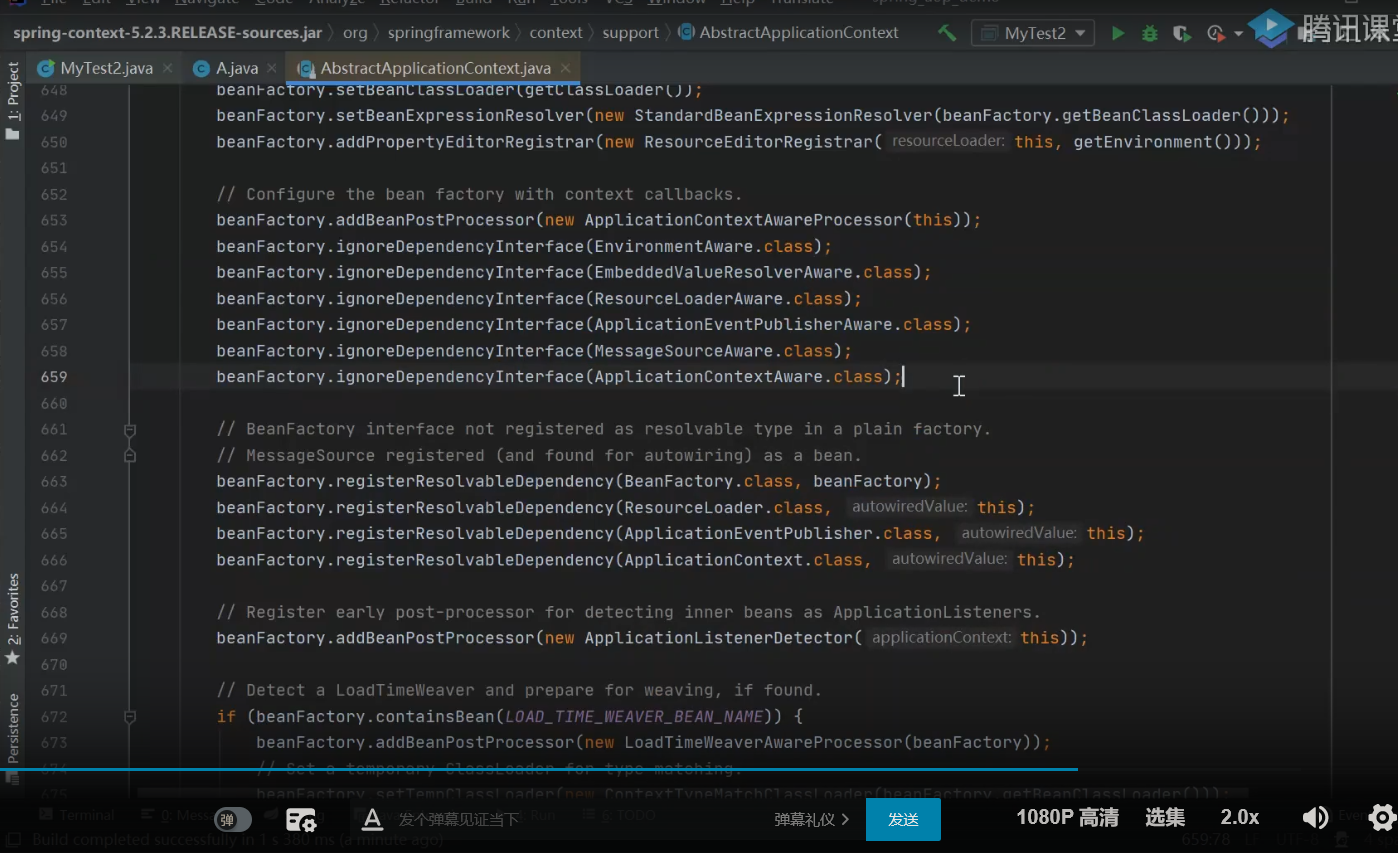This screenshot has height=853, width=1398.
Task: Click ApplicationContextAwareProcessor on line 653
Action: point(743,220)
